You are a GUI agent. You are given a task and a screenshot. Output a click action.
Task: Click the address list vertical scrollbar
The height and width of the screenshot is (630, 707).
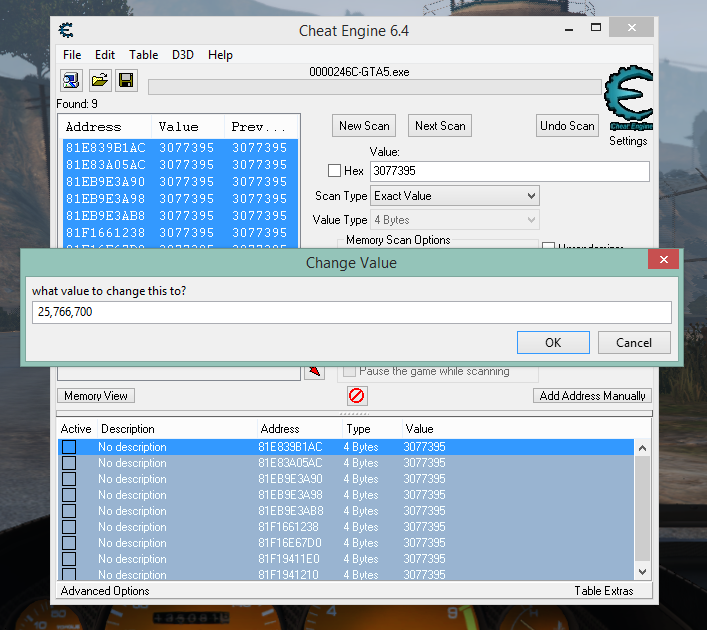click(643, 510)
